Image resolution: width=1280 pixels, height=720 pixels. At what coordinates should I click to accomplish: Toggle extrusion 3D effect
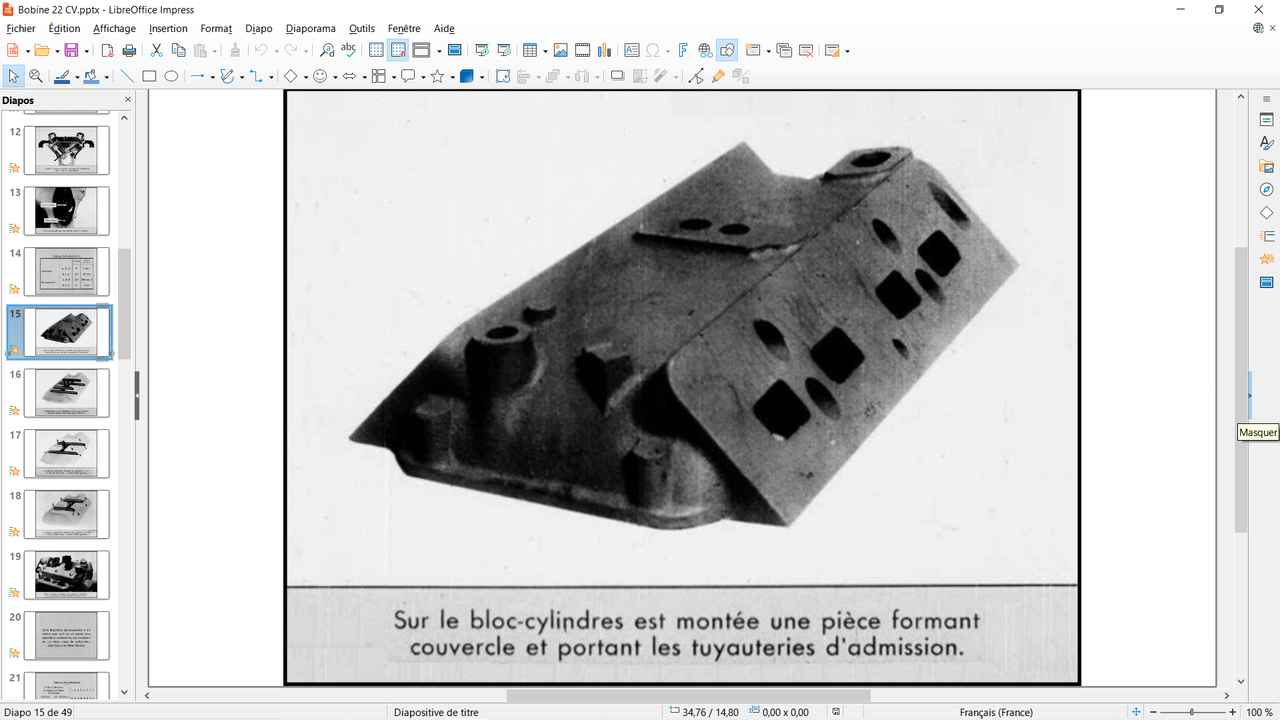click(740, 76)
